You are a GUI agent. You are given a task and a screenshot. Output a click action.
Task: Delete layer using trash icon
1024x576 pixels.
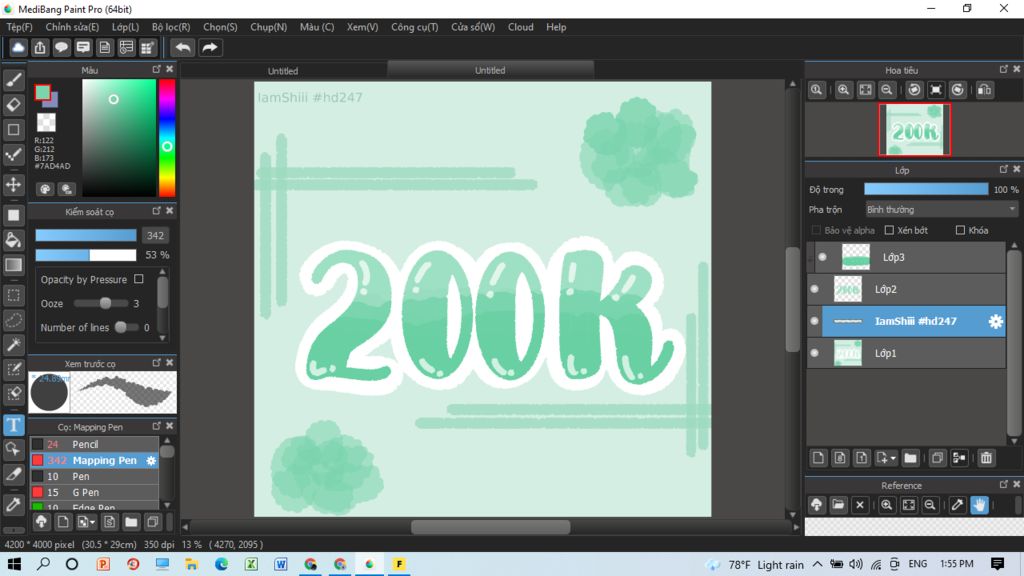986,458
